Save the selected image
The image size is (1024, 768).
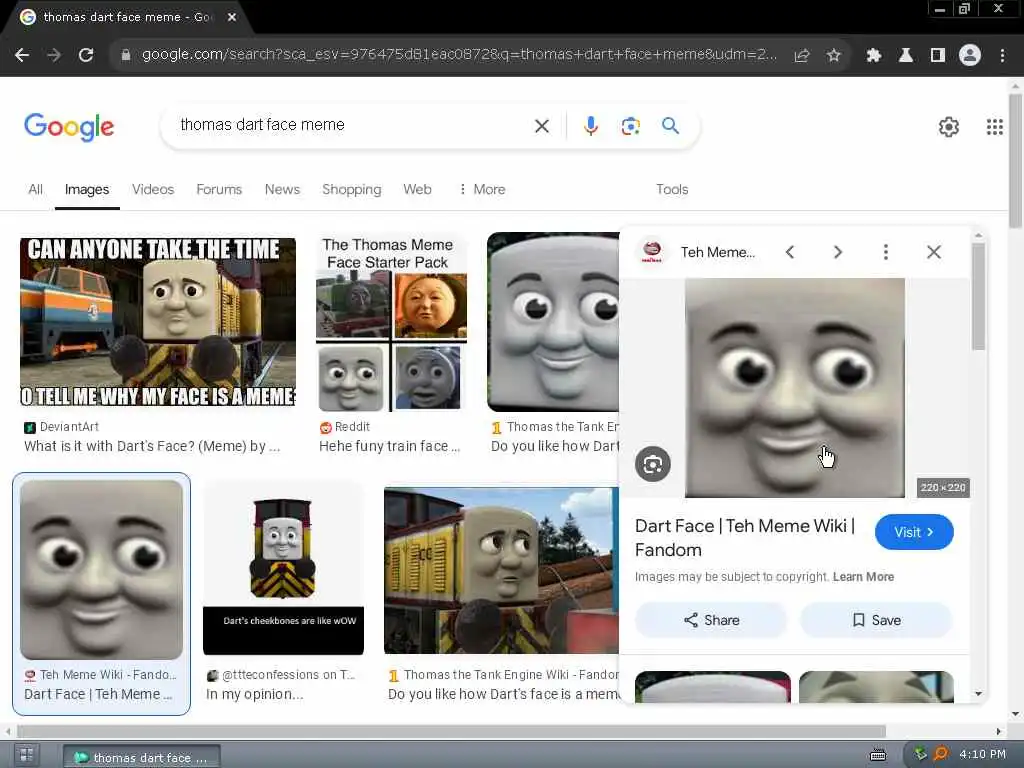[x=876, y=620]
